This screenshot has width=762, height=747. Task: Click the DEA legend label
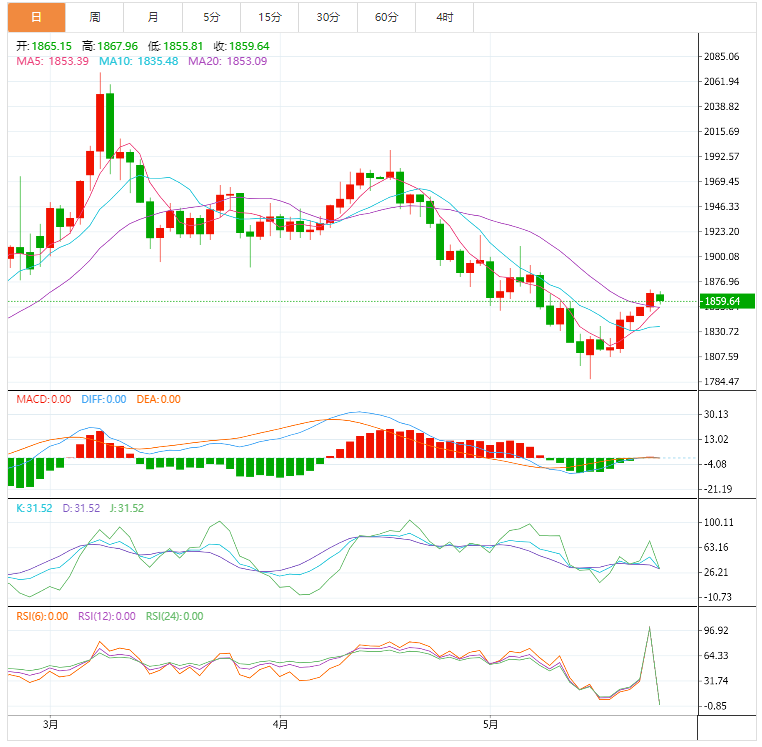point(157,399)
